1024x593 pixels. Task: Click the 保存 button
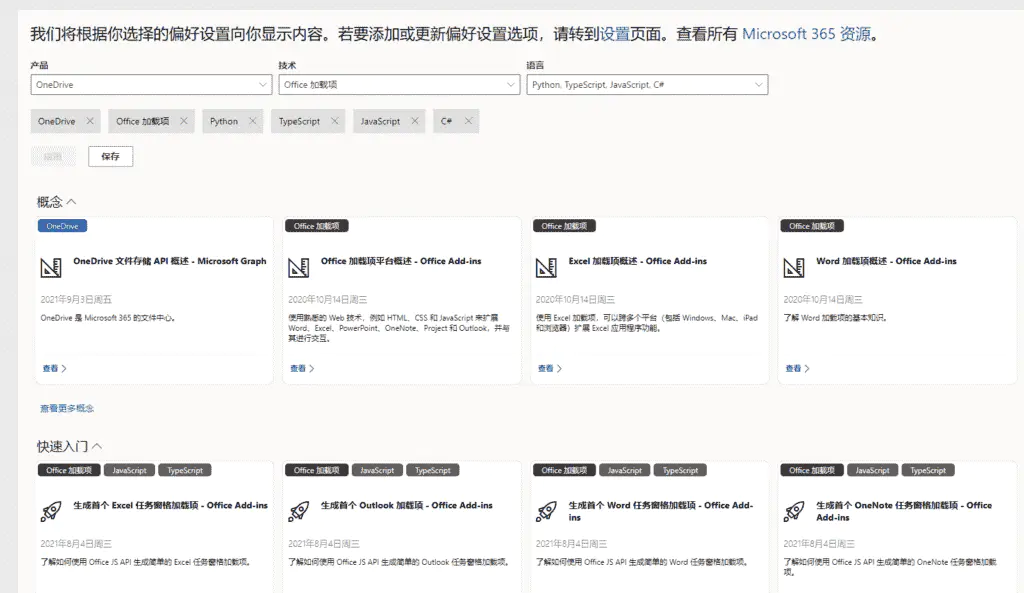click(110, 156)
